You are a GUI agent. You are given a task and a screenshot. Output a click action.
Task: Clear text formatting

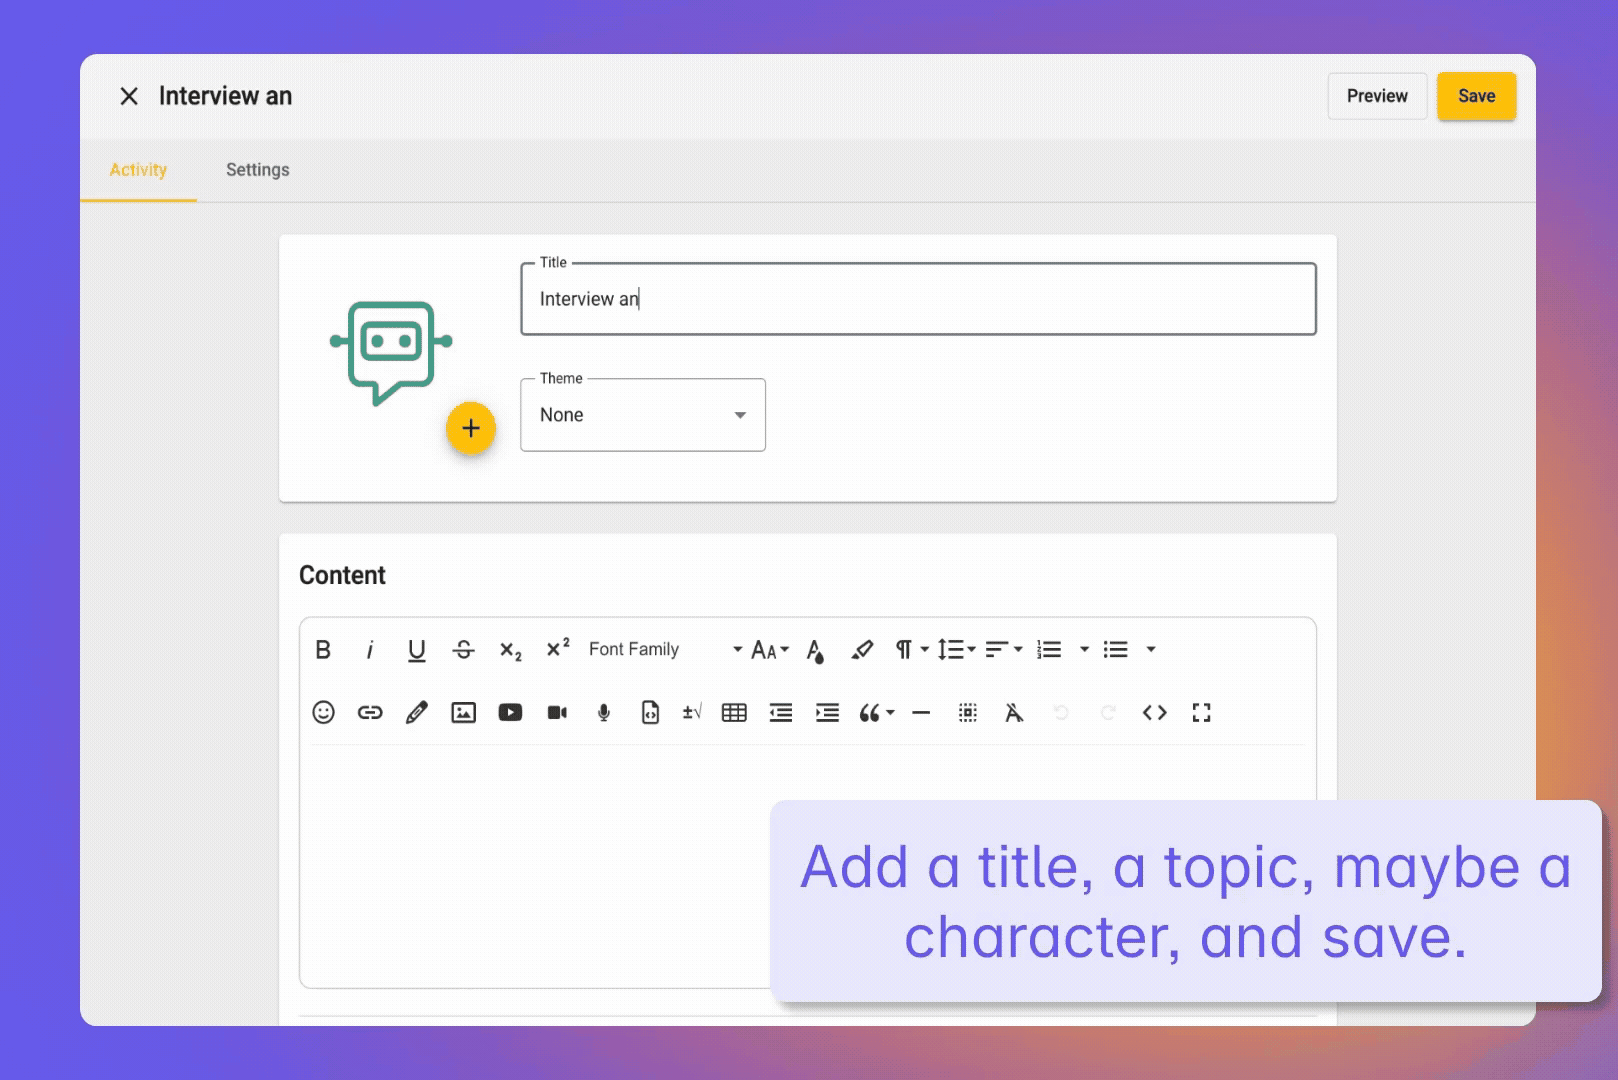coord(1014,713)
